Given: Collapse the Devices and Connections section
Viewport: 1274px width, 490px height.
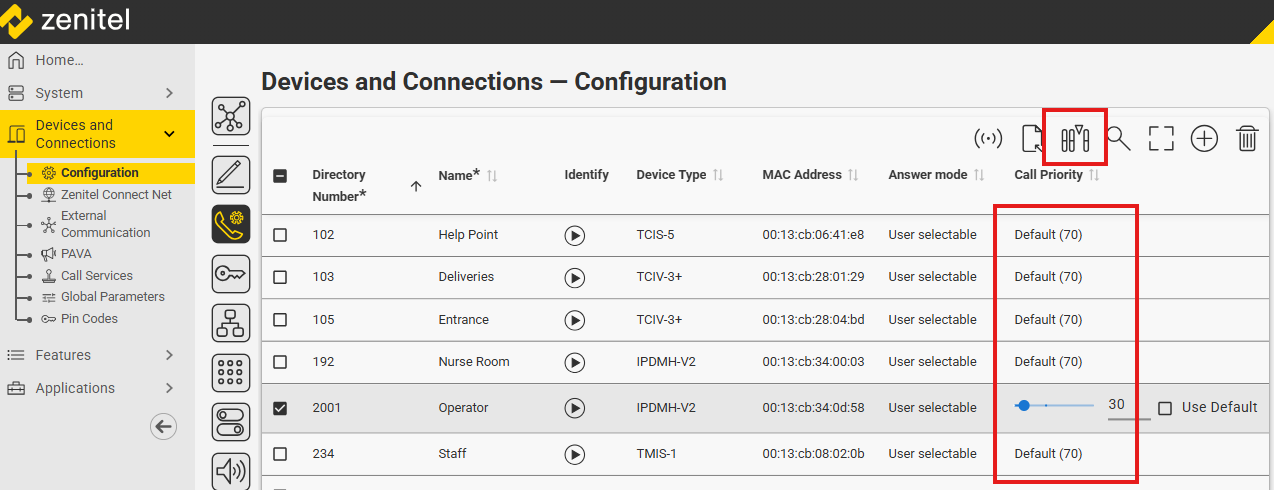Looking at the screenshot, I should pos(169,134).
